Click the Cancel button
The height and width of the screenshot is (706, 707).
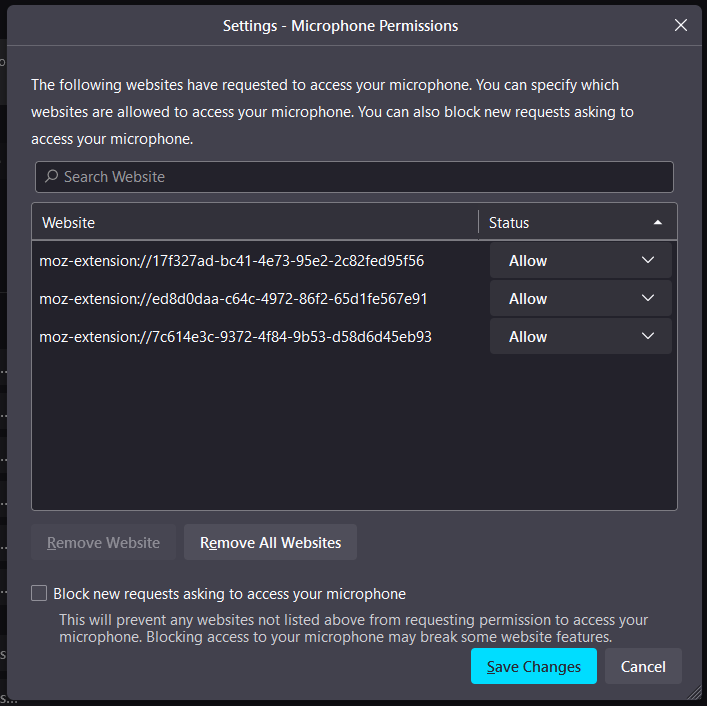(643, 666)
